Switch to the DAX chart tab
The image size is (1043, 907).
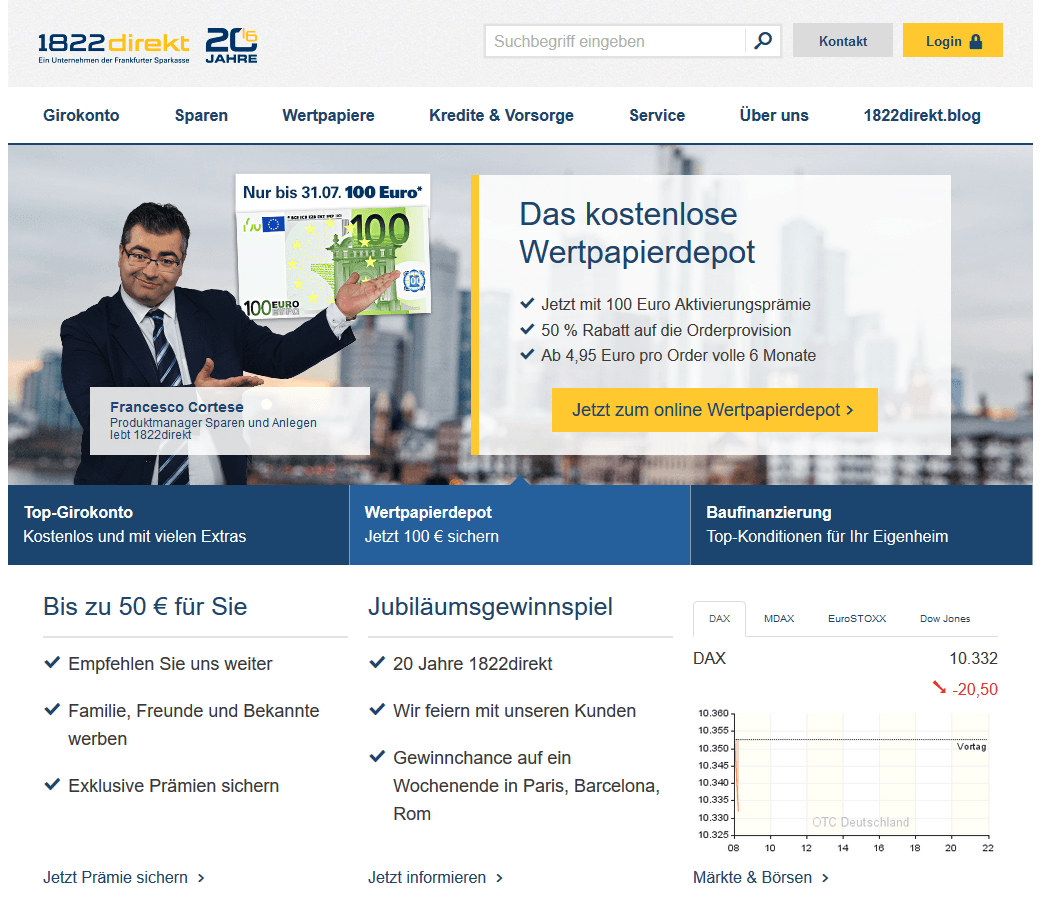pyautogui.click(x=719, y=619)
